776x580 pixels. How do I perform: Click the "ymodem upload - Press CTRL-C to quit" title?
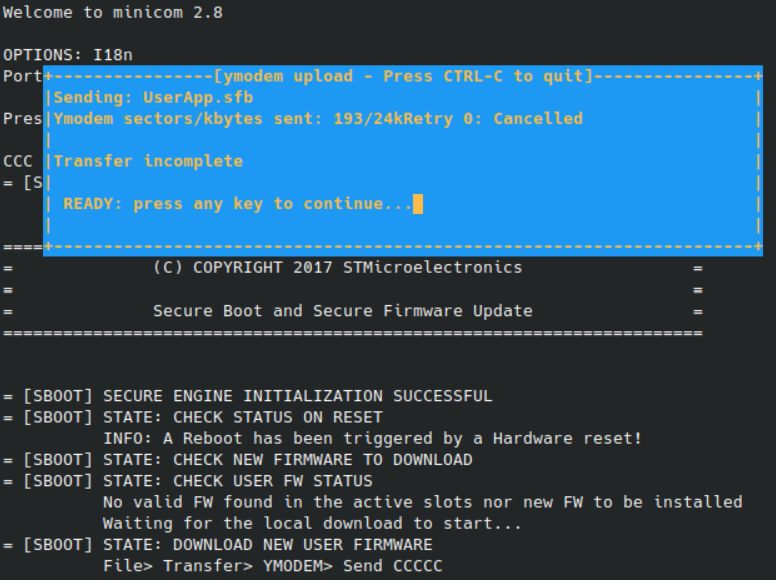point(403,76)
